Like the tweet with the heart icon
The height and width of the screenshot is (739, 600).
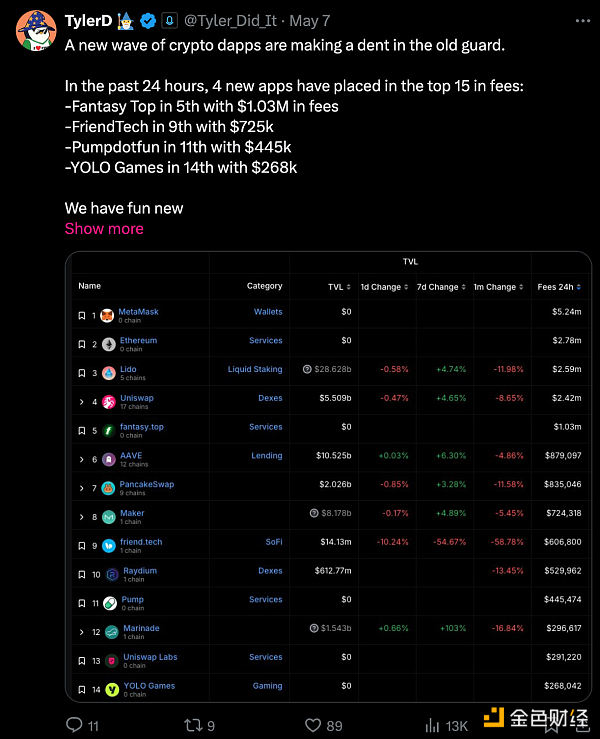tap(314, 724)
